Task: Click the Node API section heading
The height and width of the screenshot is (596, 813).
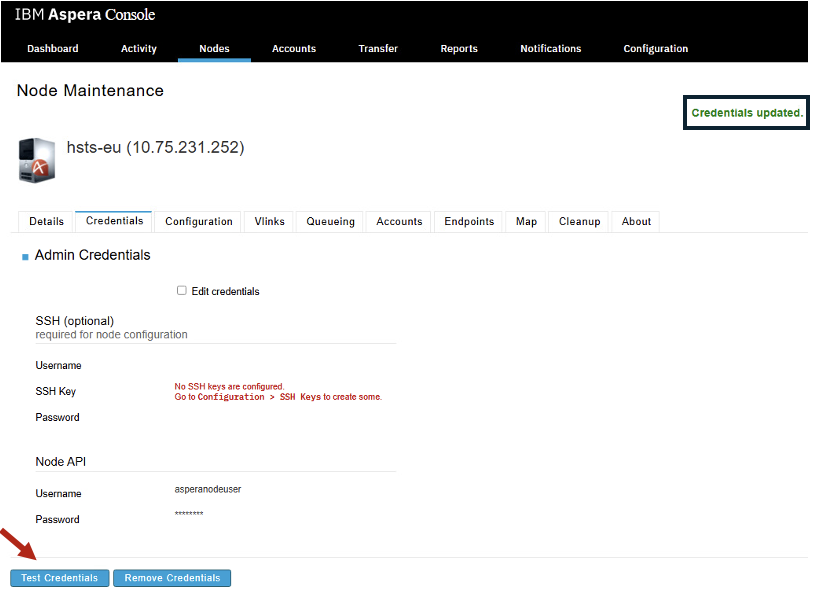Action: (61, 462)
